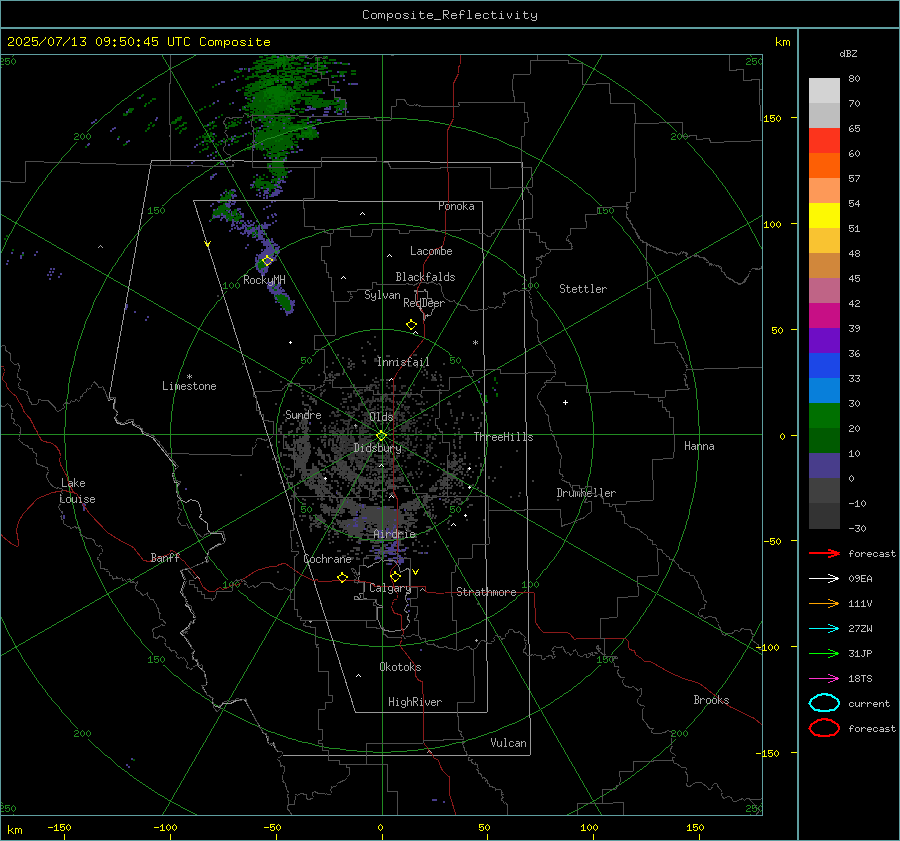The width and height of the screenshot is (900, 841).
Task: Click the km label at bottom-left corner
Action: [15, 830]
